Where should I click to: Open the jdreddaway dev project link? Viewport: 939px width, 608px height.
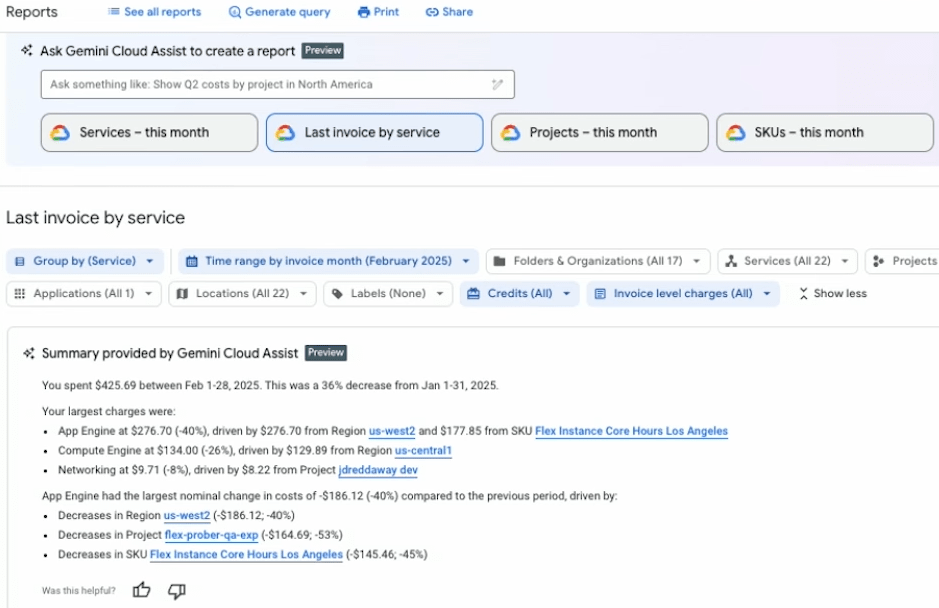[x=378, y=470]
